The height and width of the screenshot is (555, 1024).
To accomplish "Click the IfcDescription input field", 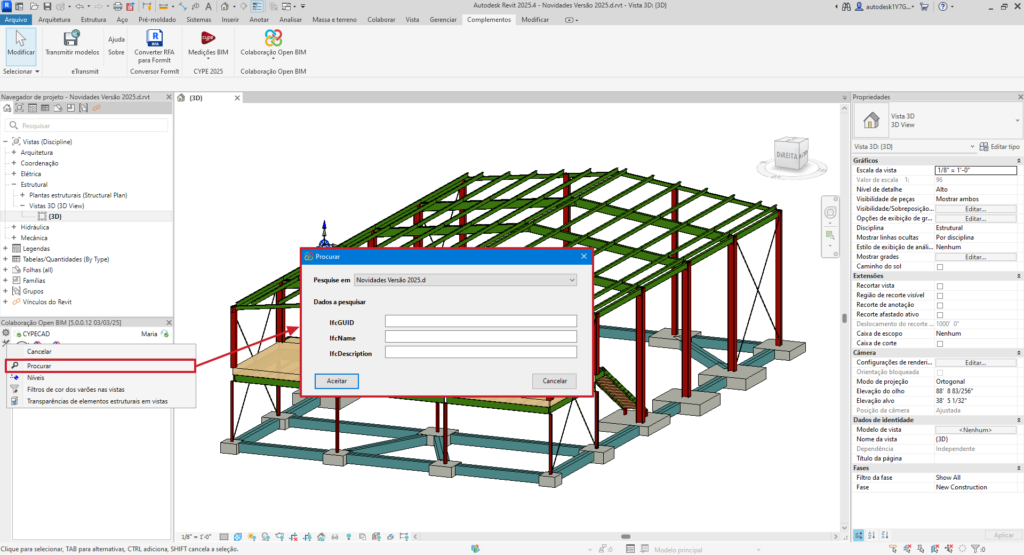I will 481,353.
